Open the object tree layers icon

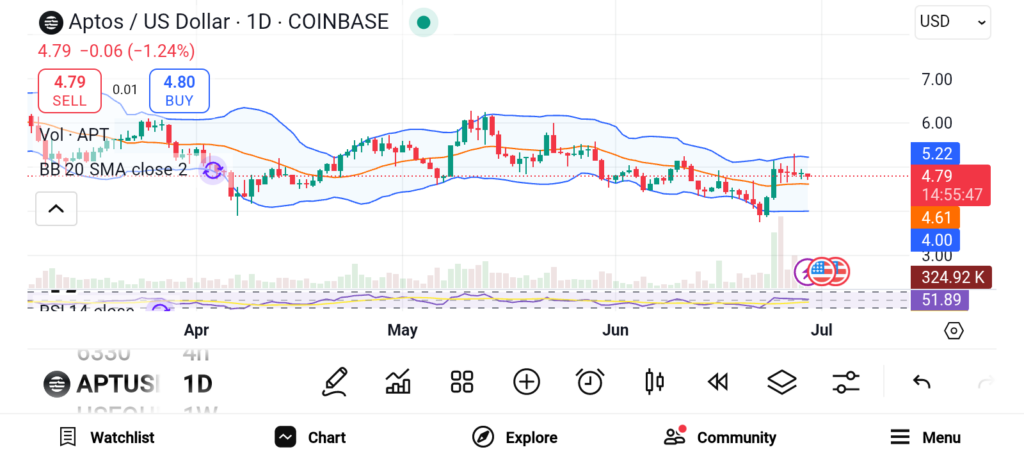(x=781, y=381)
